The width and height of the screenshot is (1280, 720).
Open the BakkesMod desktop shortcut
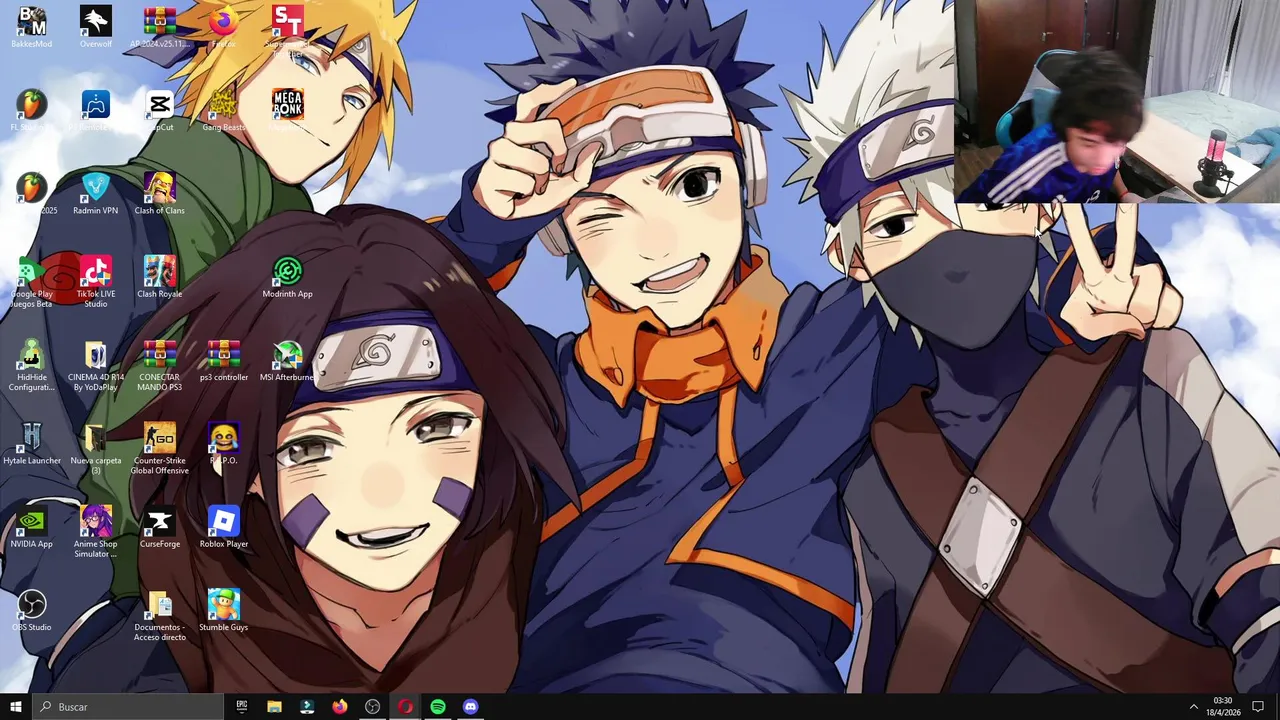coord(32,27)
